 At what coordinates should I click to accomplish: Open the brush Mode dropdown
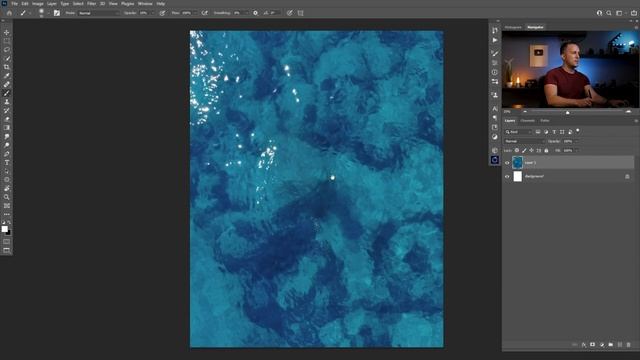click(x=99, y=13)
